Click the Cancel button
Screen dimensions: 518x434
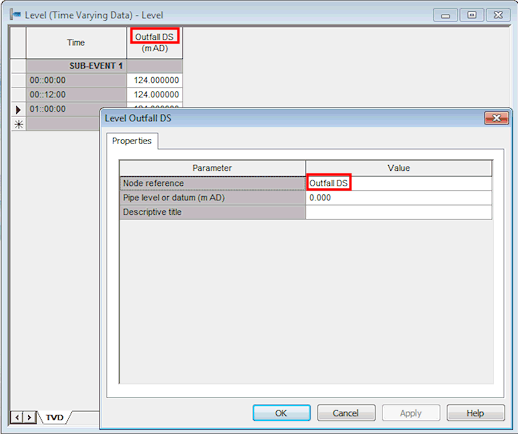coord(346,413)
